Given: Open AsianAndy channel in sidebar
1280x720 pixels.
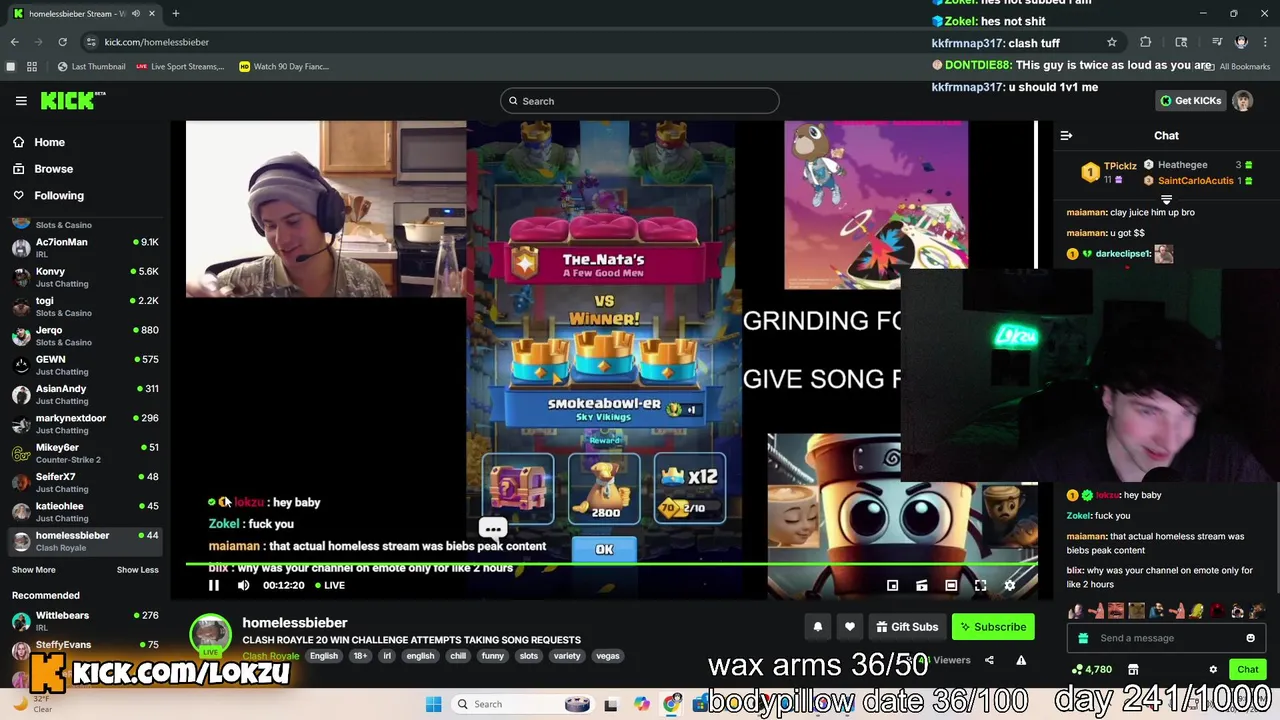Looking at the screenshot, I should (x=85, y=394).
